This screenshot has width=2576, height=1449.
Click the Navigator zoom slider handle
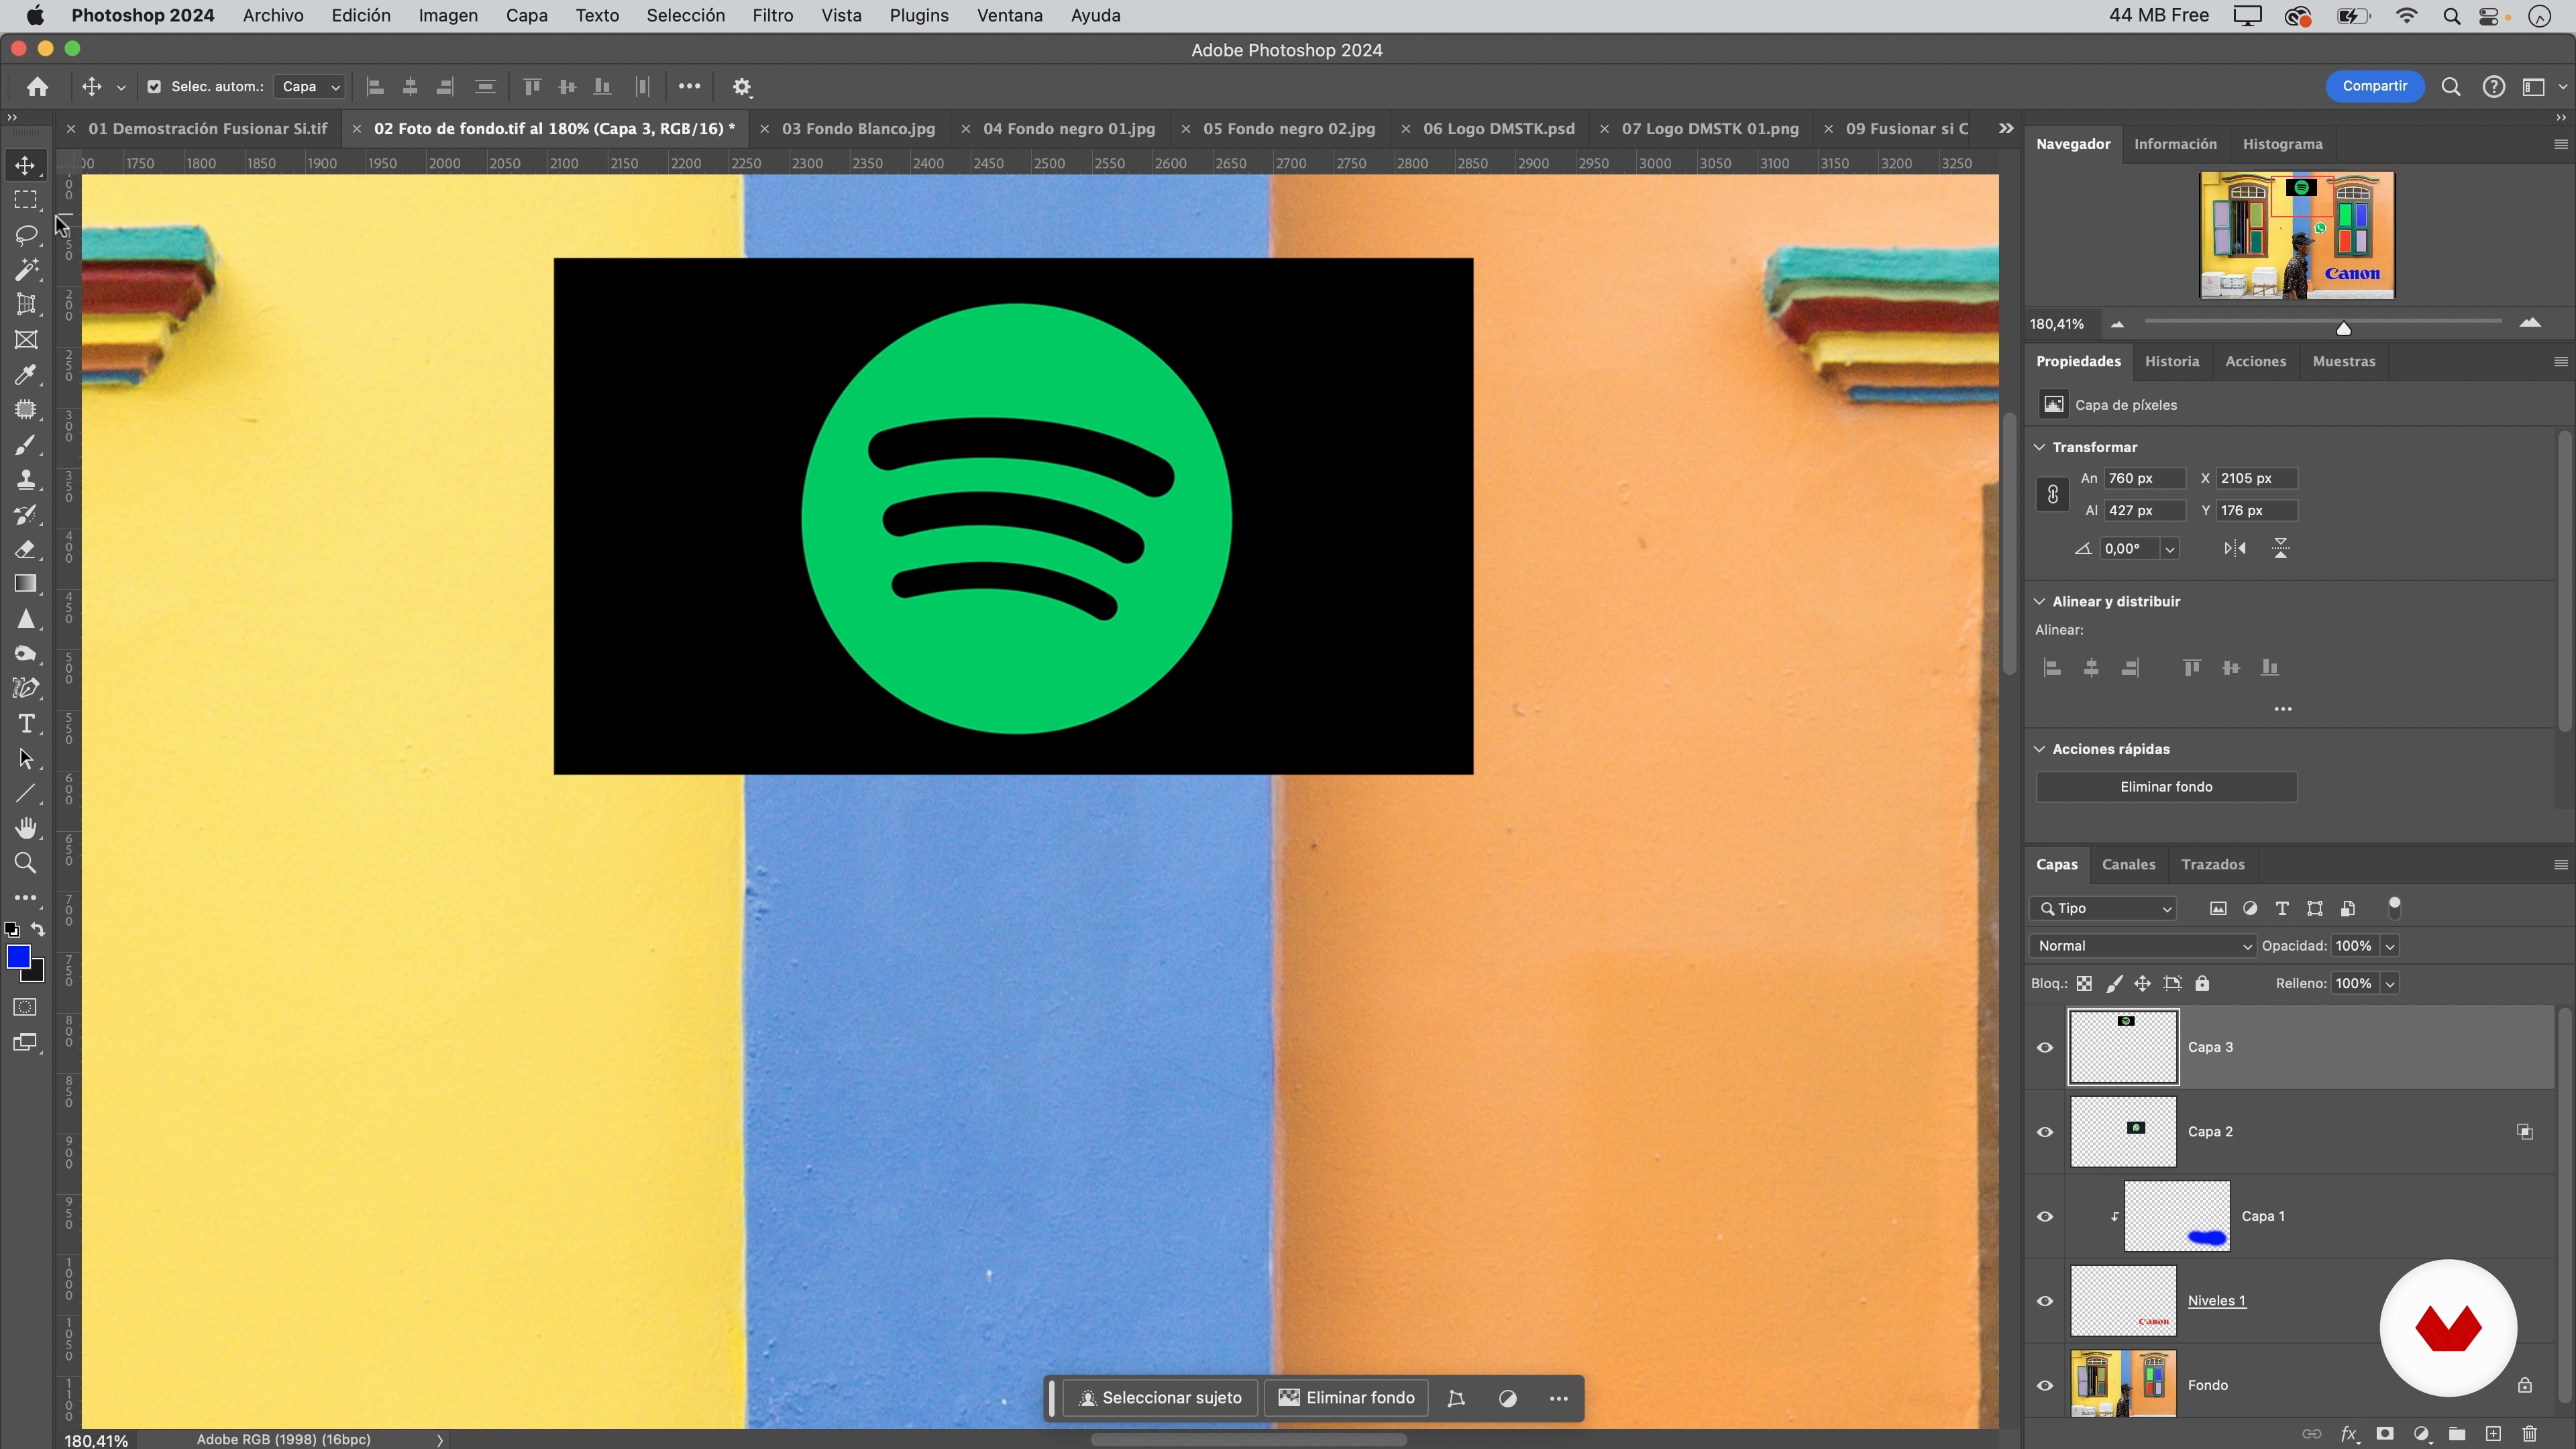click(x=2343, y=328)
